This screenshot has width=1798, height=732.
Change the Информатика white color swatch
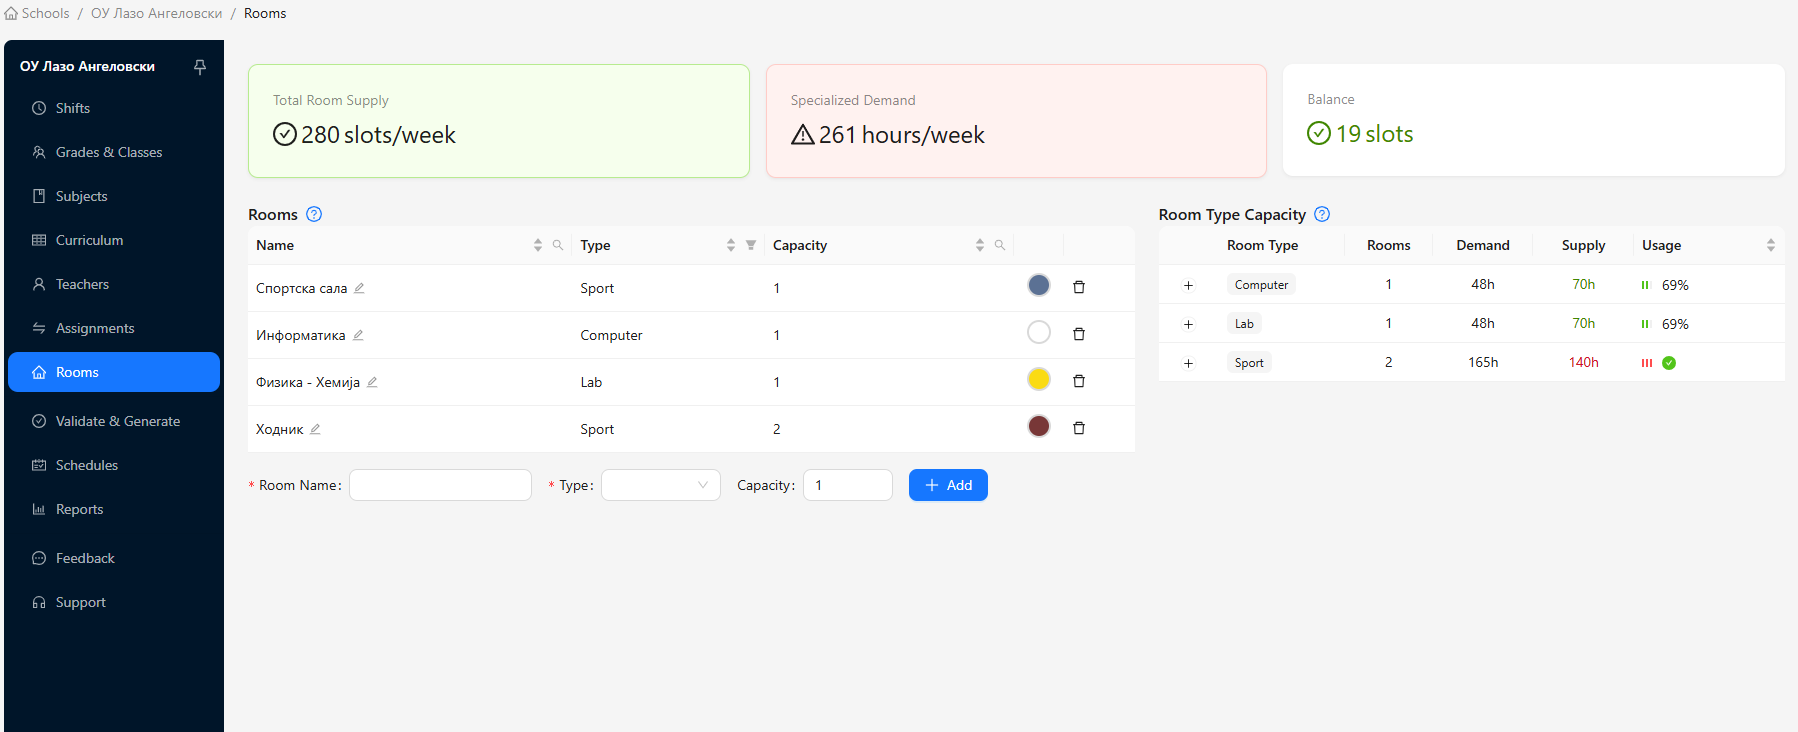coord(1039,332)
